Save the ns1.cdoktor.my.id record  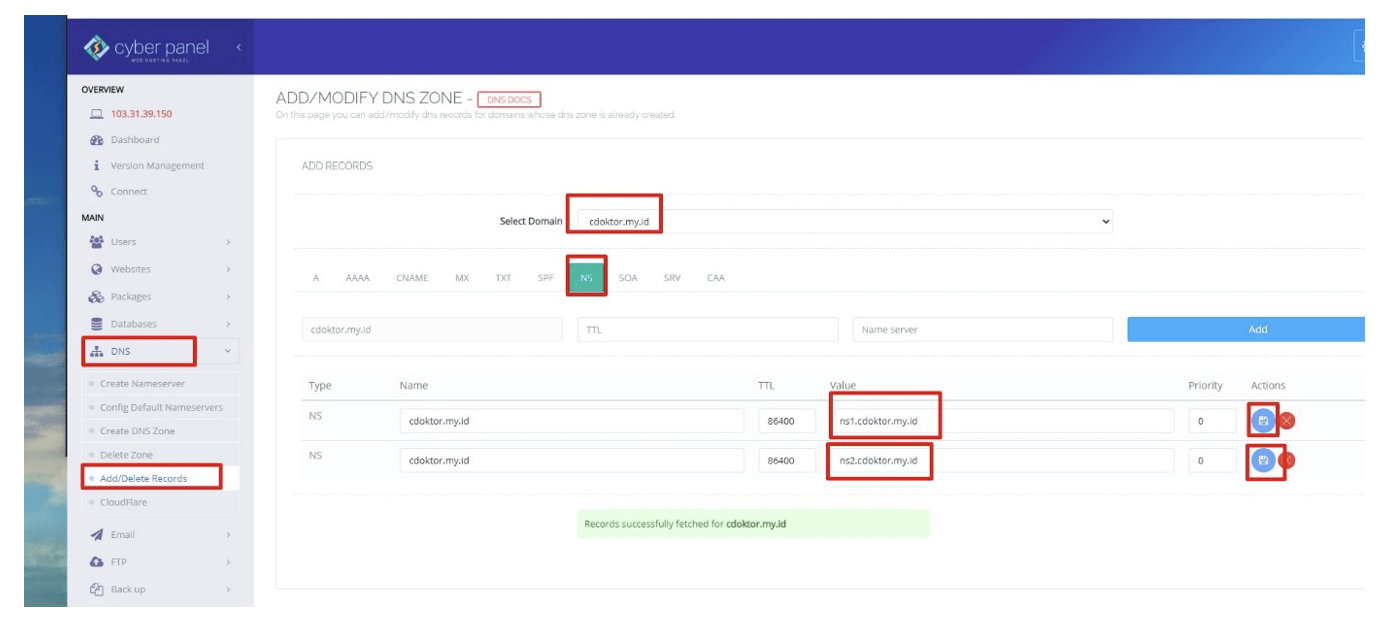coord(1262,421)
